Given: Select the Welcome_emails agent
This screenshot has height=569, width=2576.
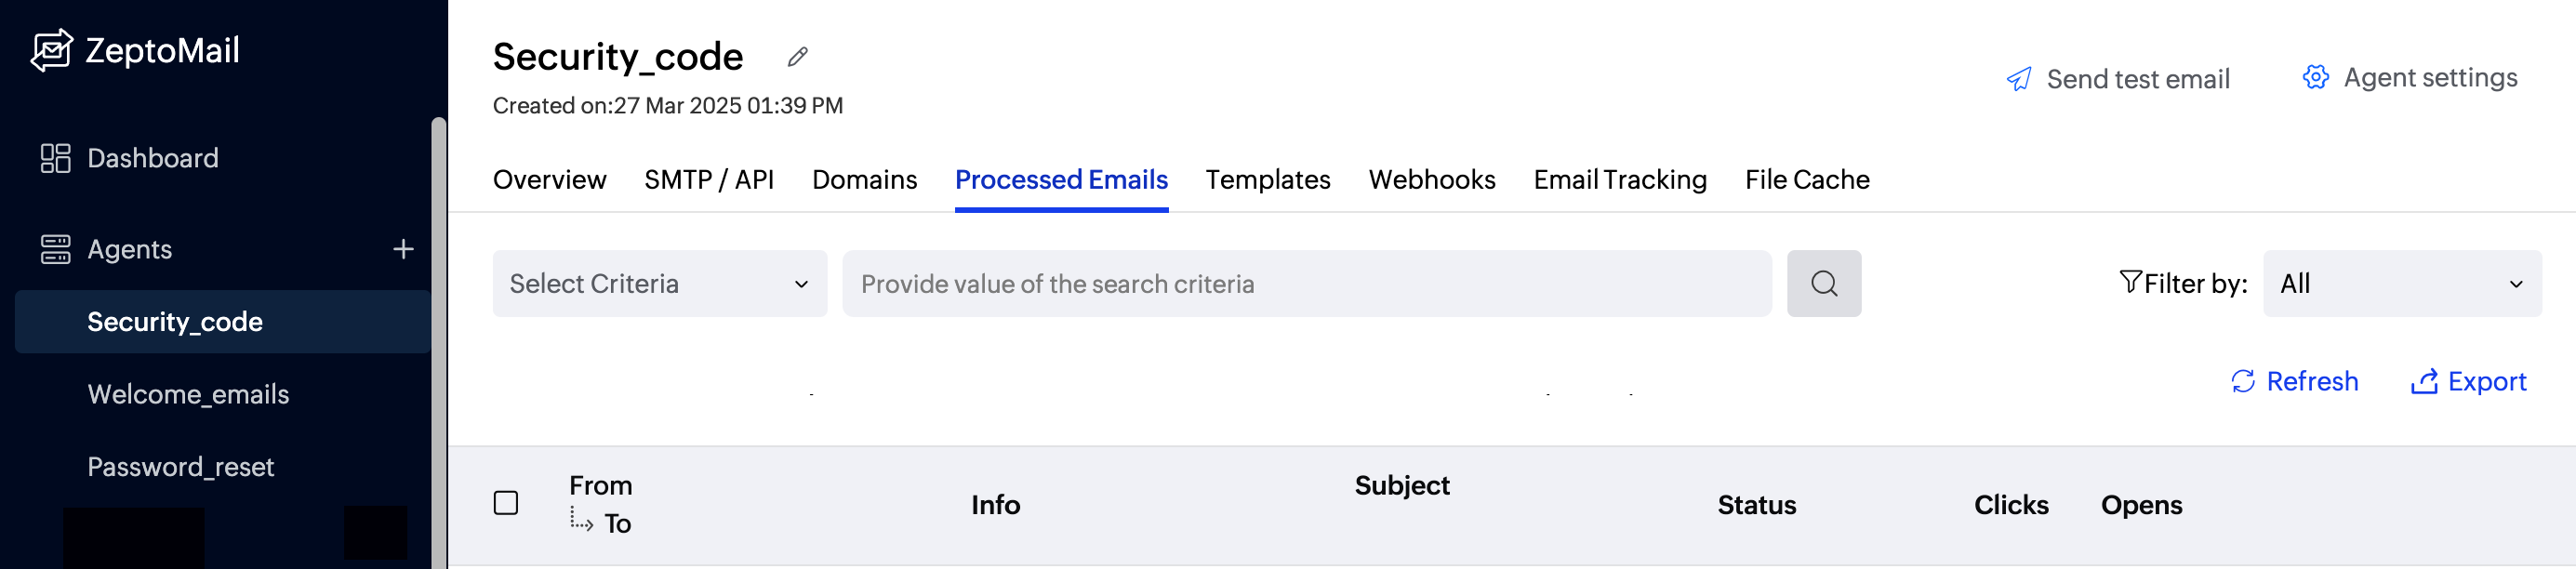Looking at the screenshot, I should [x=187, y=393].
